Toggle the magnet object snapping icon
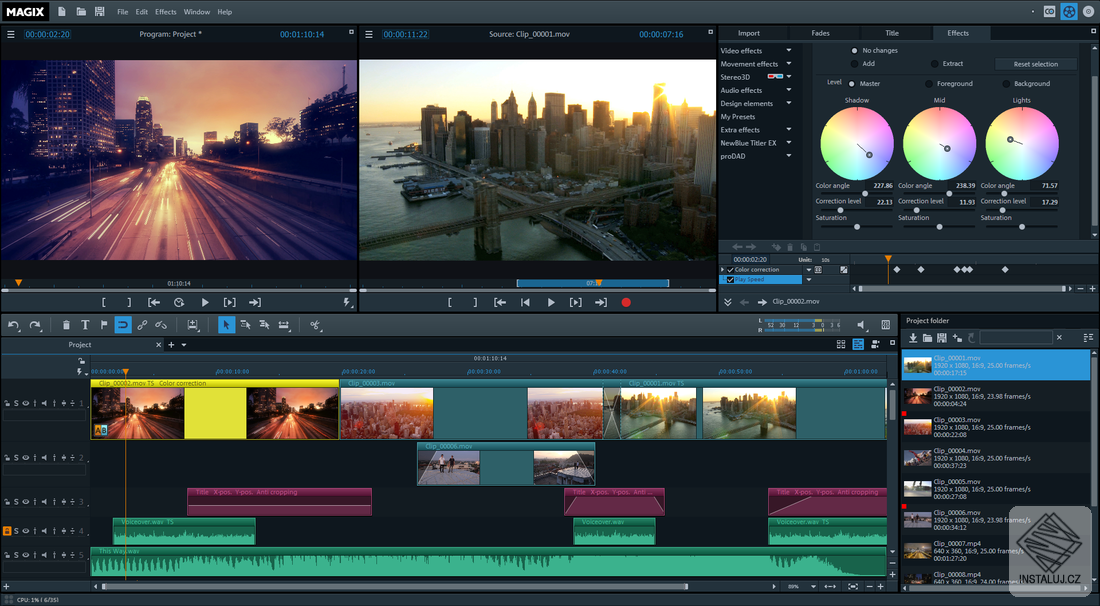 123,325
